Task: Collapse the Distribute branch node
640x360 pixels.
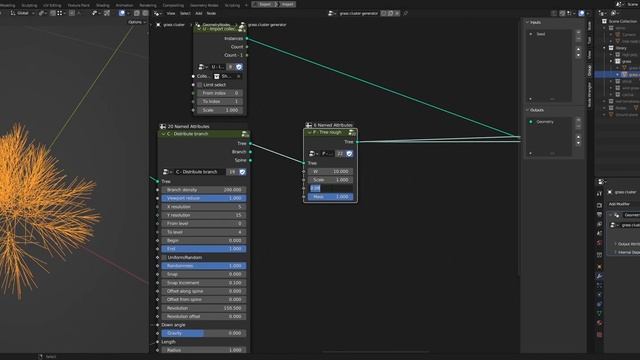Action: (164, 134)
